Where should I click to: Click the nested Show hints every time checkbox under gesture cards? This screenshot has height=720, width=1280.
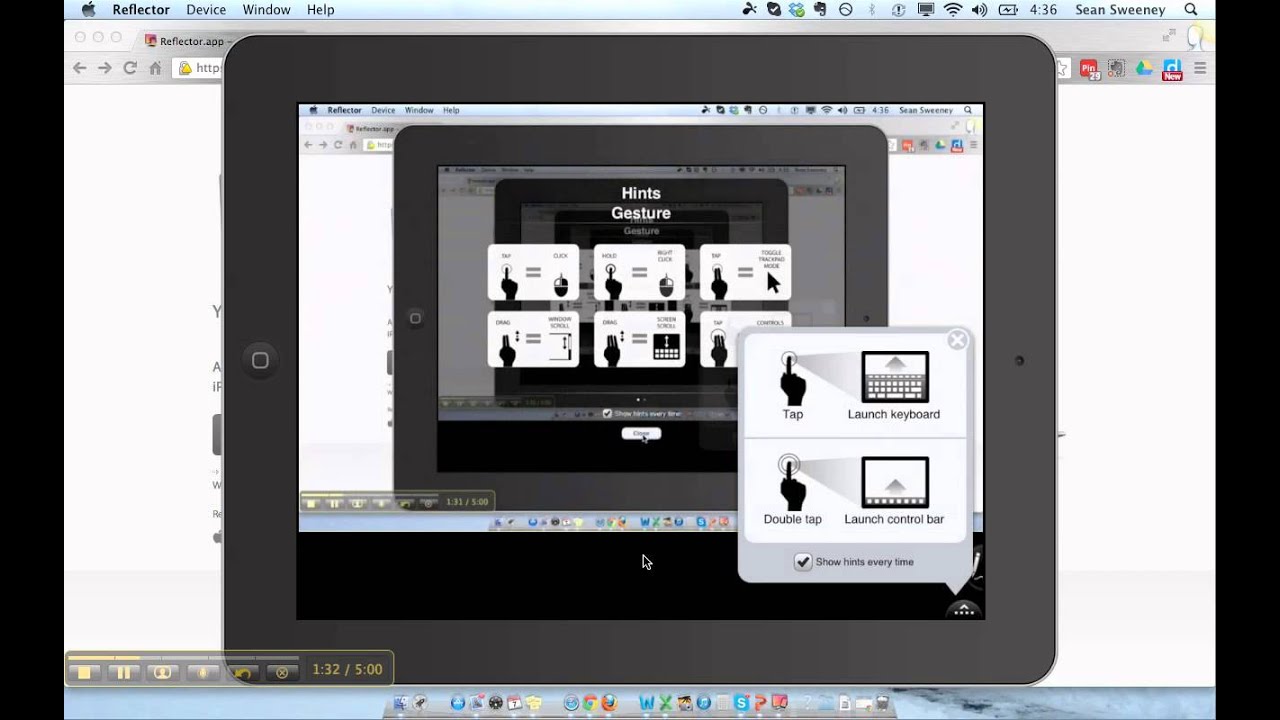(607, 413)
